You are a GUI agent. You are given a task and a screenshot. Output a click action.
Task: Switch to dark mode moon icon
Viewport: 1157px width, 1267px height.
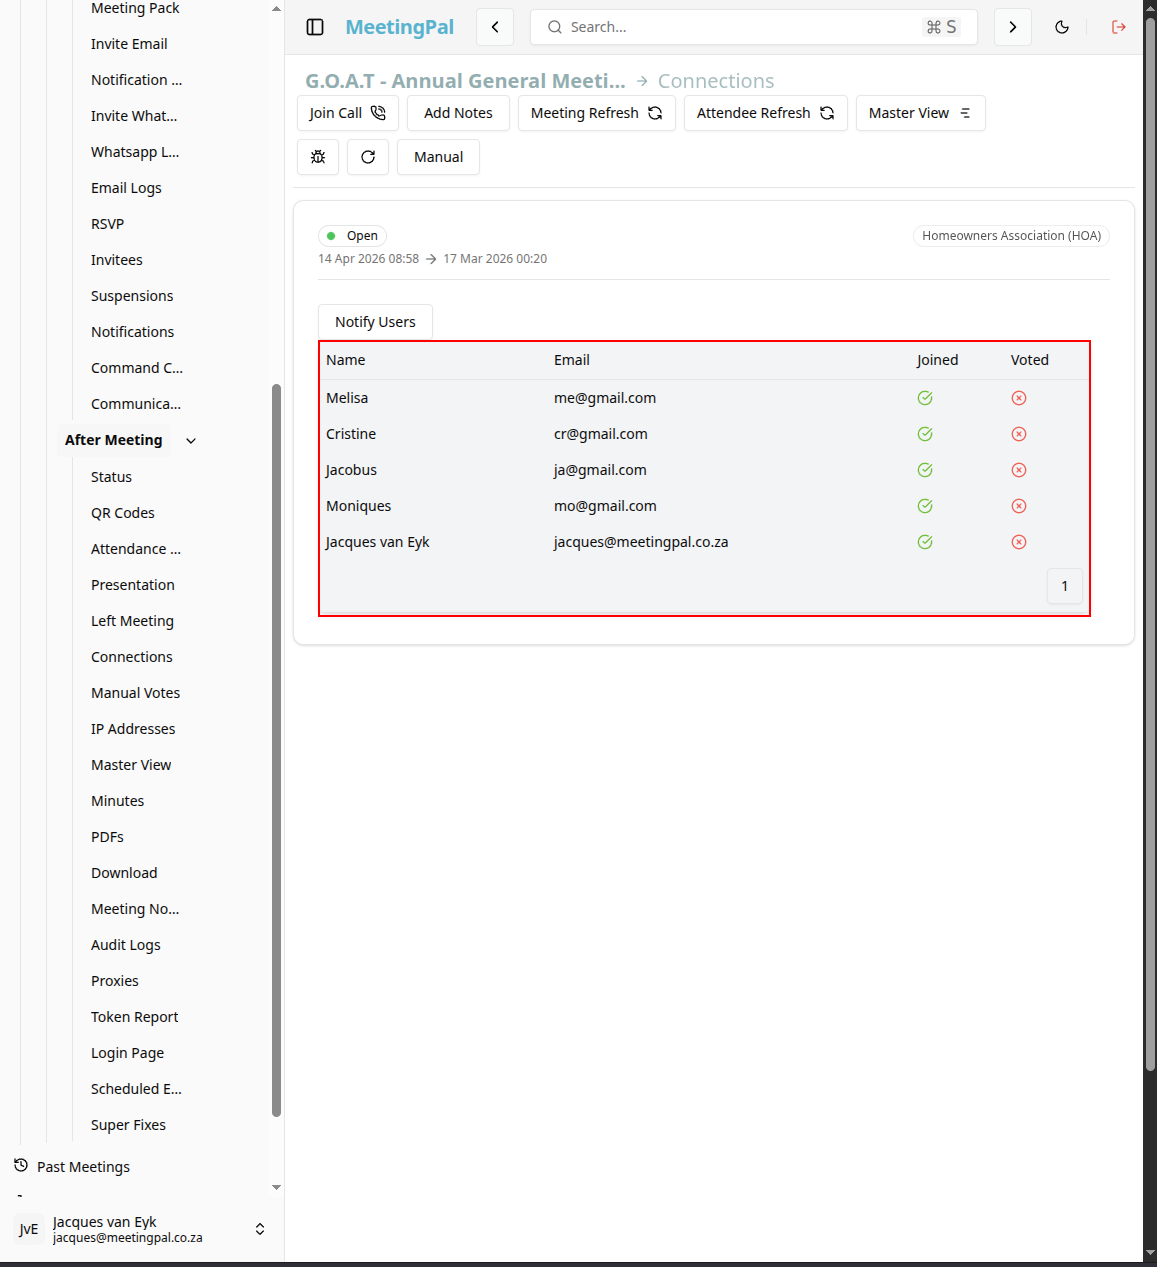click(x=1062, y=27)
